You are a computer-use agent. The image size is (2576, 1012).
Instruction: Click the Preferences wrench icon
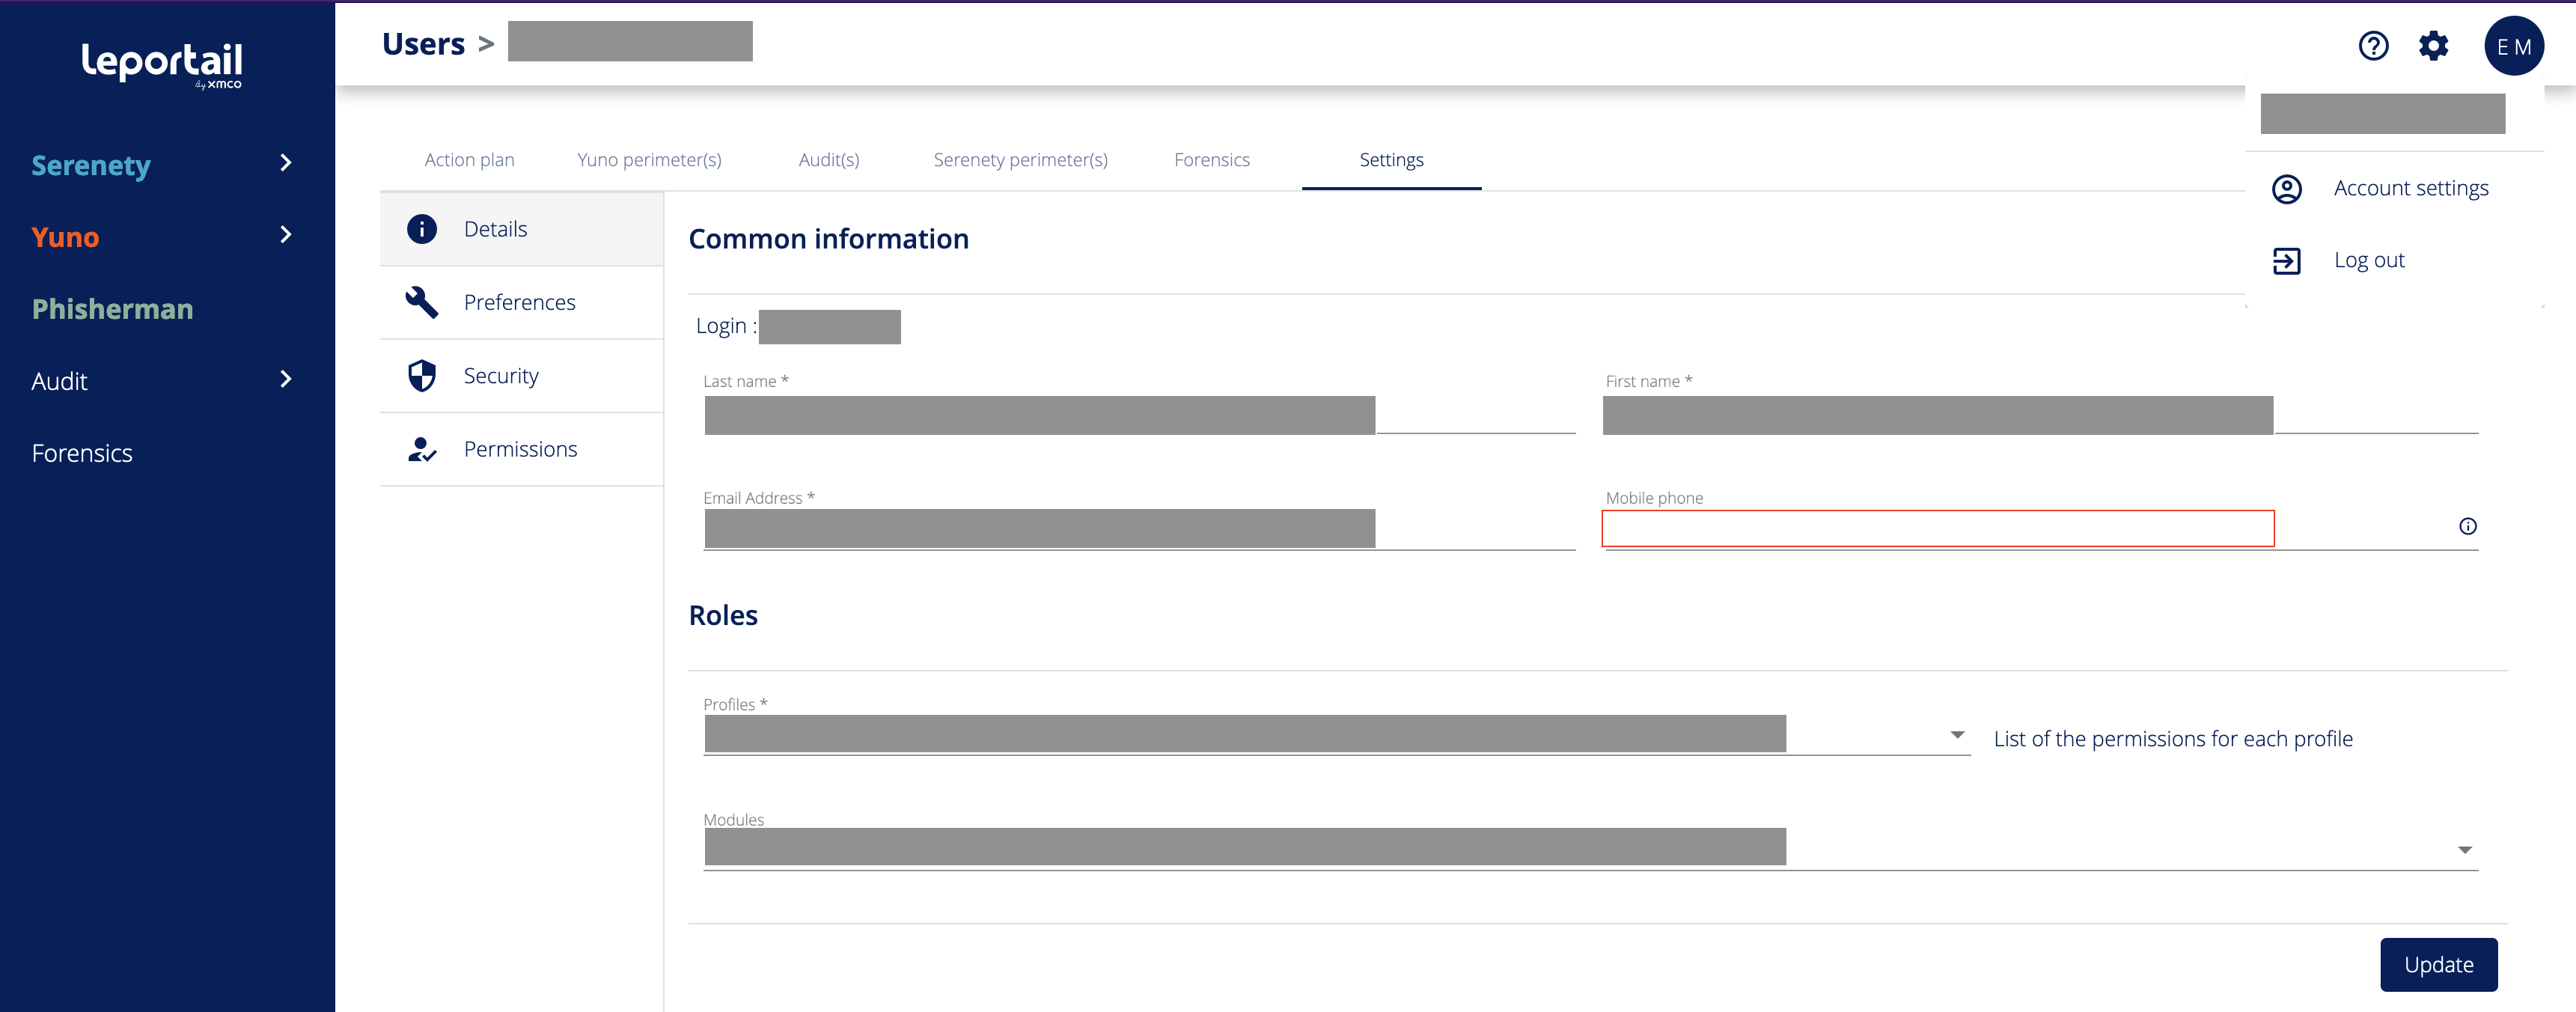422,302
